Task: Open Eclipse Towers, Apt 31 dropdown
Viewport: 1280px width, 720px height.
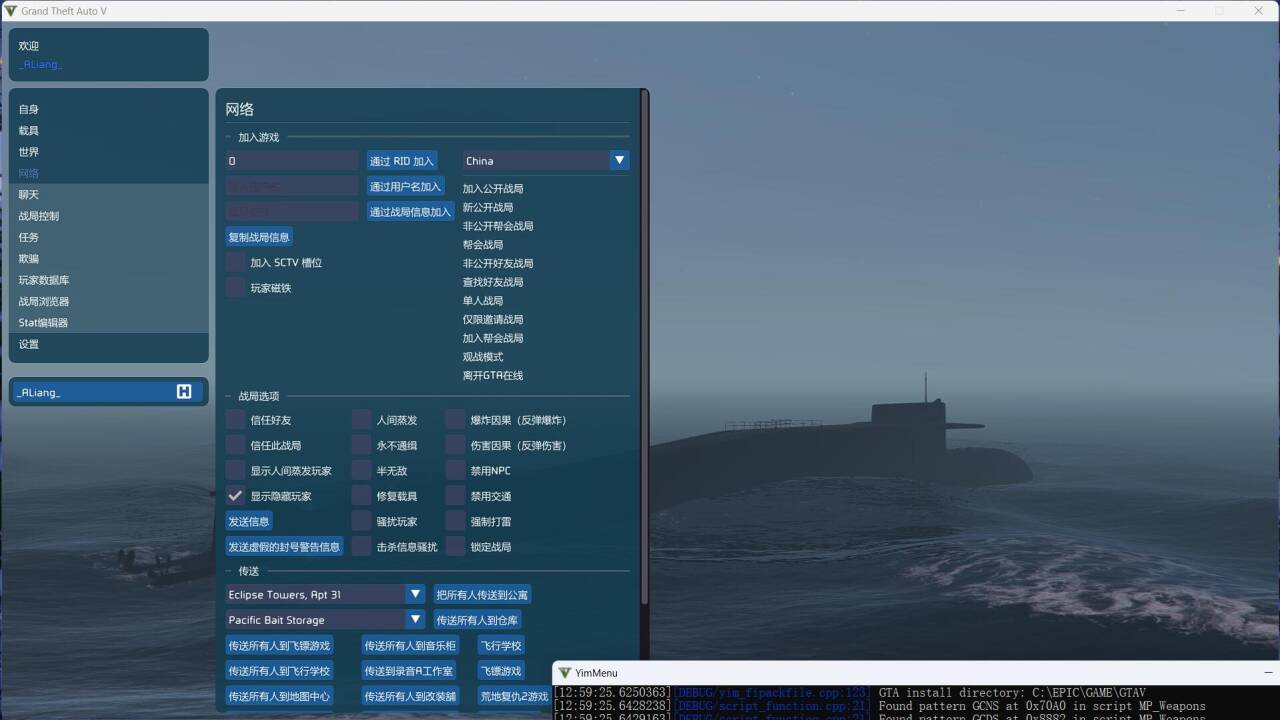Action: pos(326,594)
